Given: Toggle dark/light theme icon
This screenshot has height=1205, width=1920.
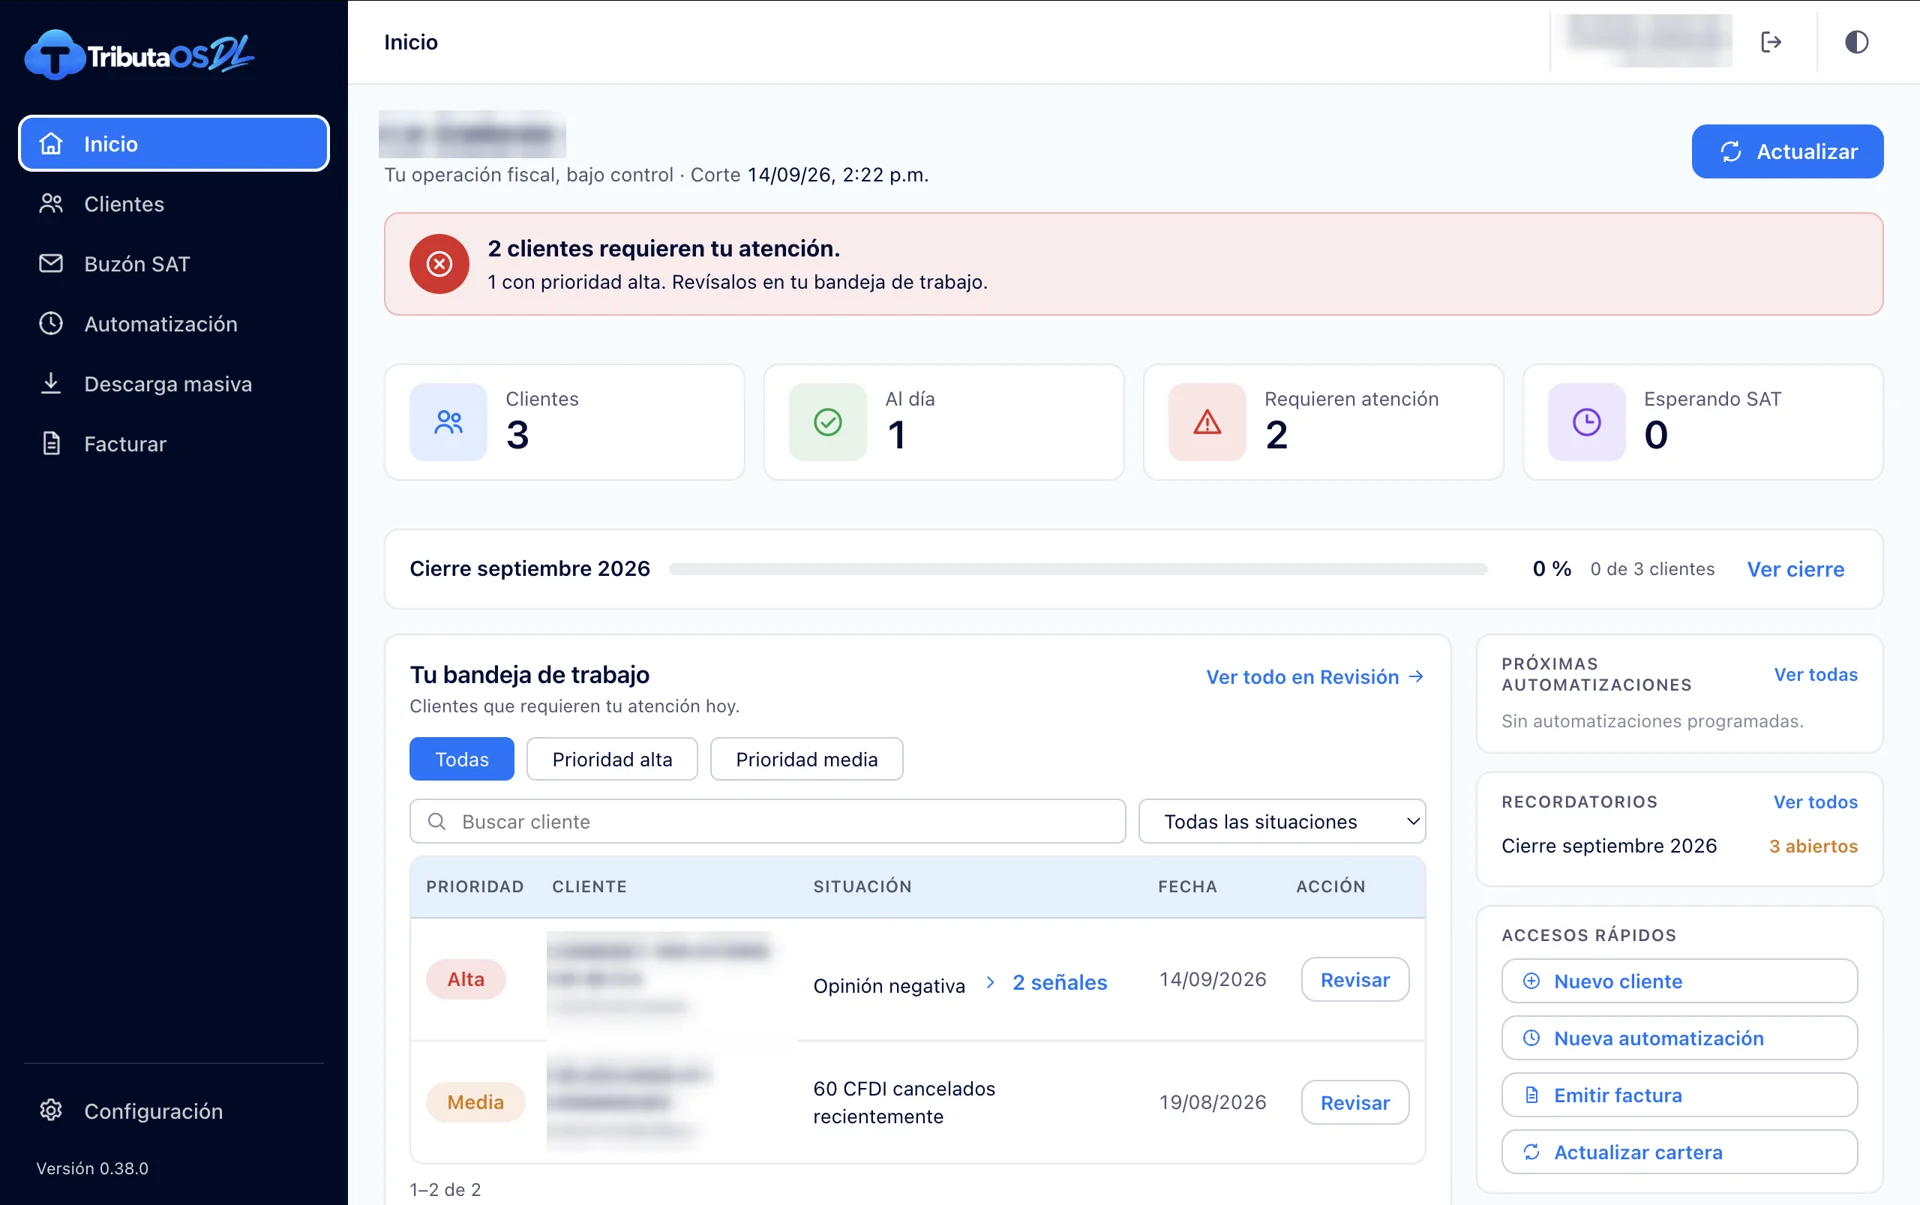Looking at the screenshot, I should (1856, 42).
